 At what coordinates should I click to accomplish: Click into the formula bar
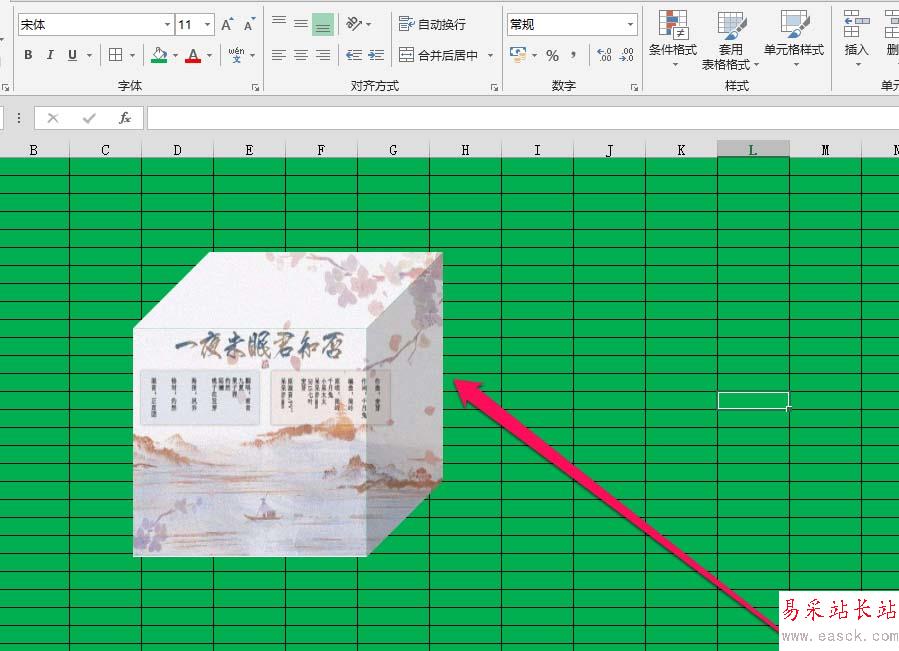click(523, 118)
